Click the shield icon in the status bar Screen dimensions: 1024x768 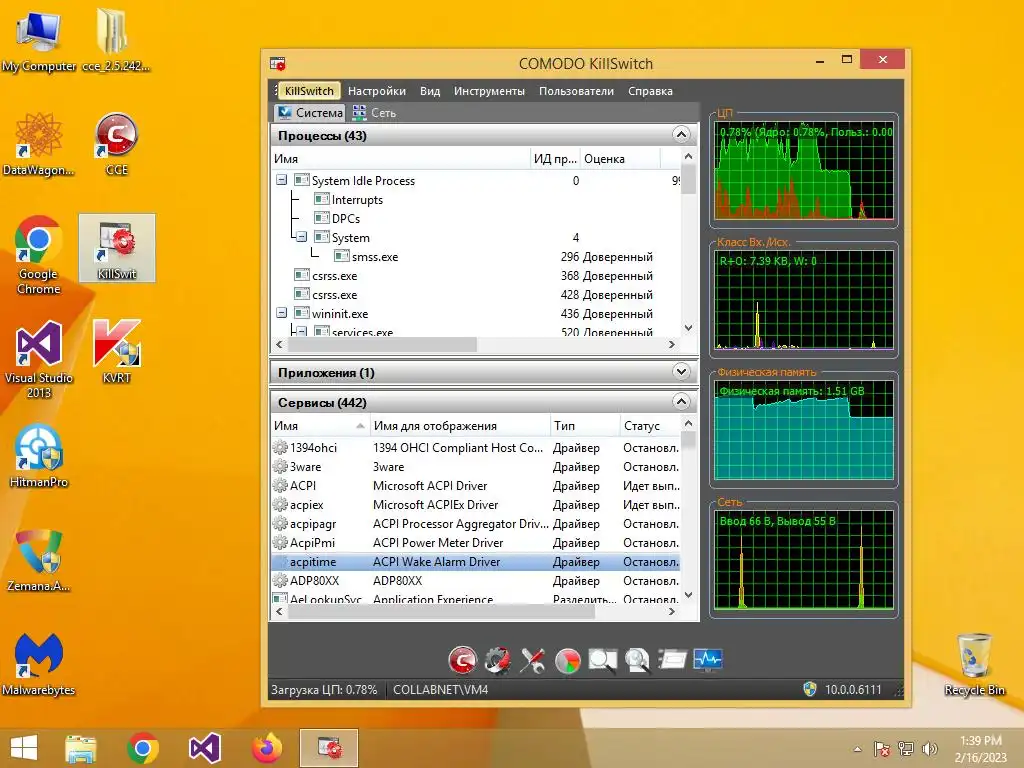click(x=810, y=689)
